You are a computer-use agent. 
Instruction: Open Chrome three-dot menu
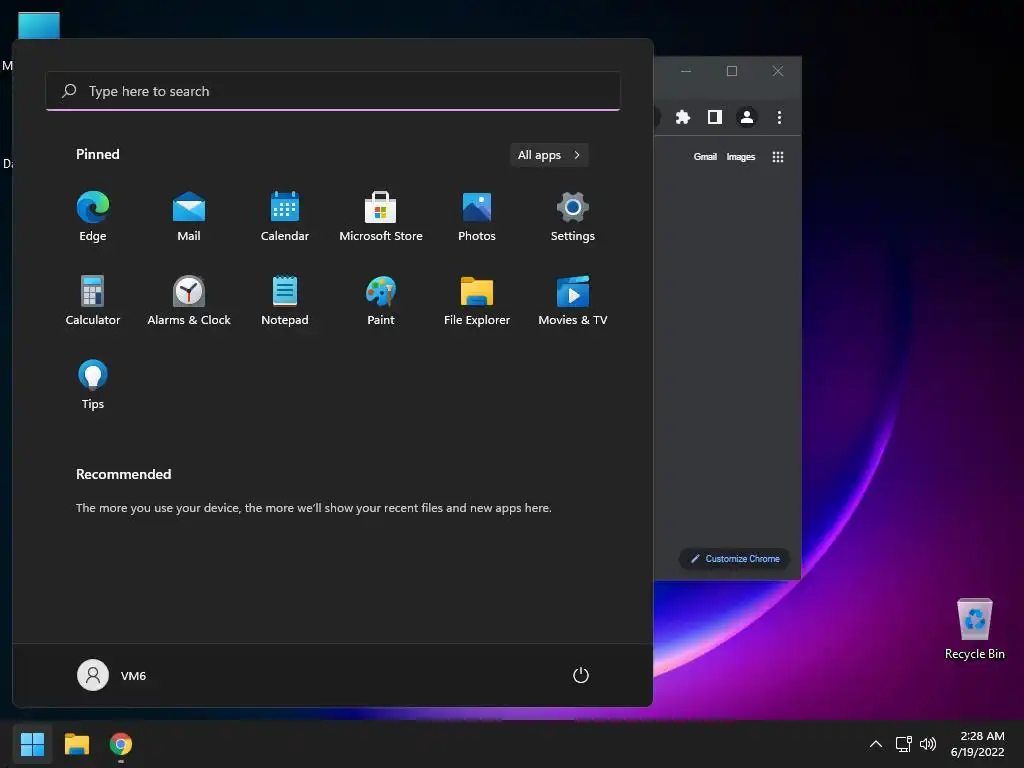778,117
